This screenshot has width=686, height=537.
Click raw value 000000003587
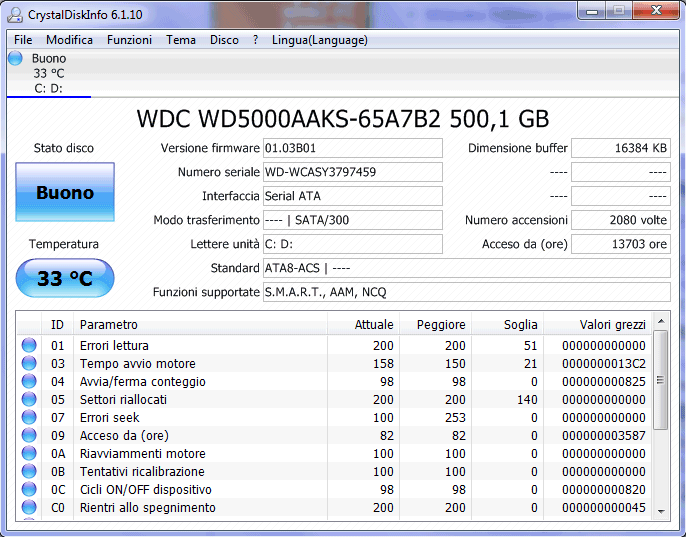(x=604, y=435)
